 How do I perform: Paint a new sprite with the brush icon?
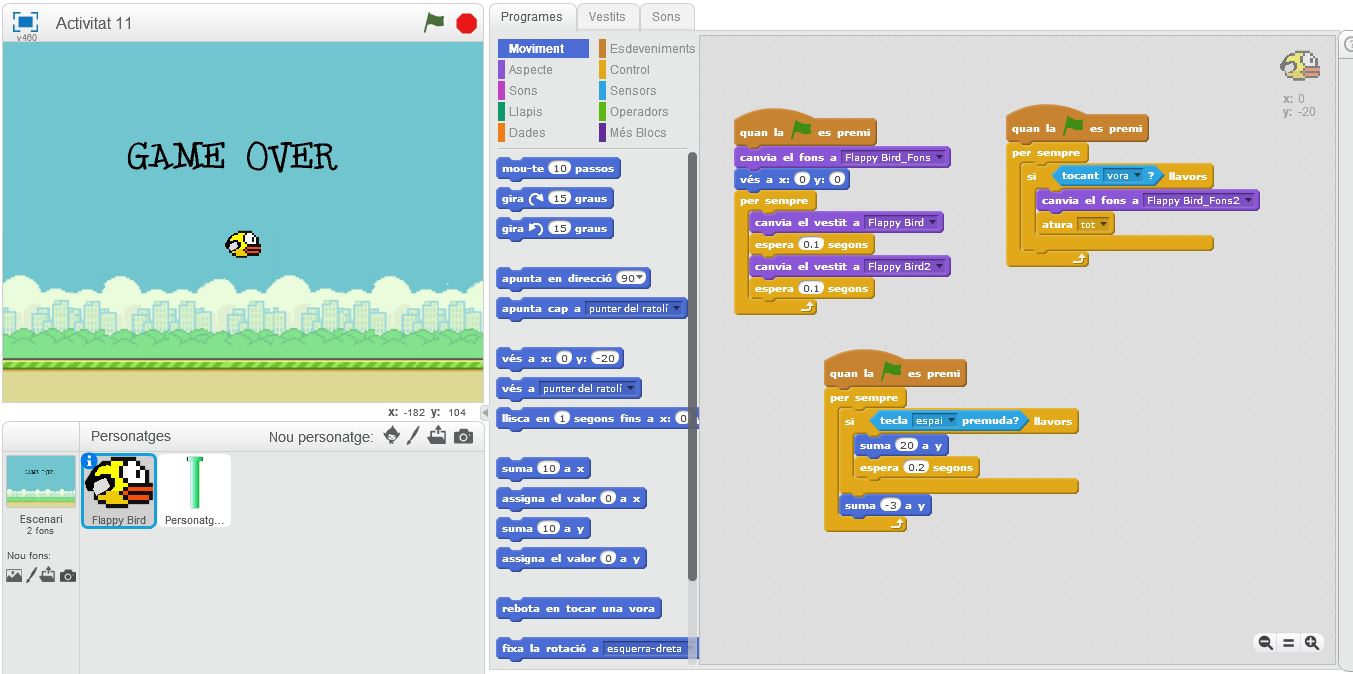(414, 436)
